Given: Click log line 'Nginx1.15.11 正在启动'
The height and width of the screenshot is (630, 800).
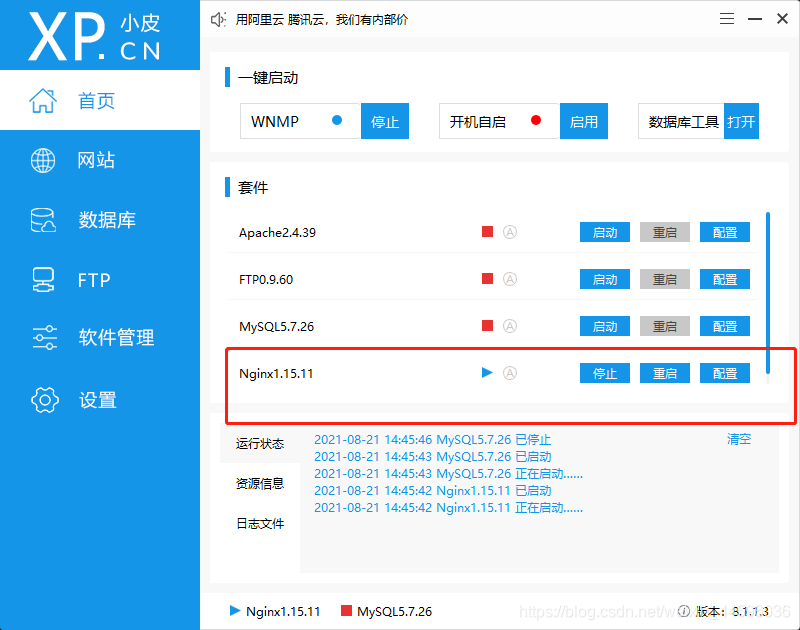Looking at the screenshot, I should pos(448,508).
